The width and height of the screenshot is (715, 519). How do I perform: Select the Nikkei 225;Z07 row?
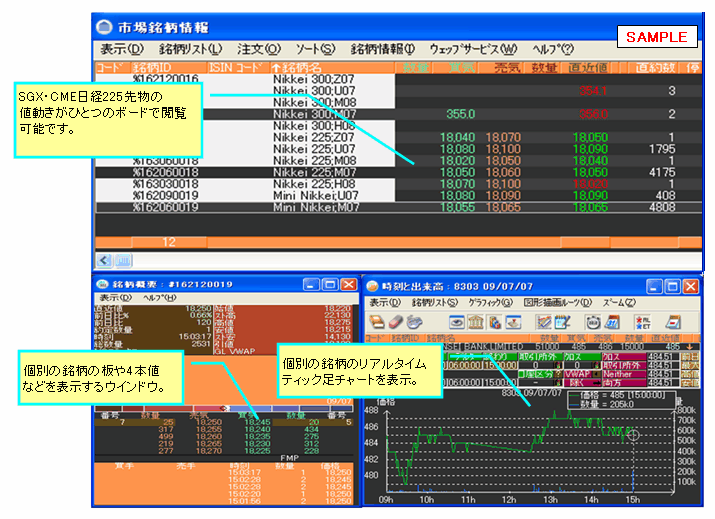tap(398, 137)
